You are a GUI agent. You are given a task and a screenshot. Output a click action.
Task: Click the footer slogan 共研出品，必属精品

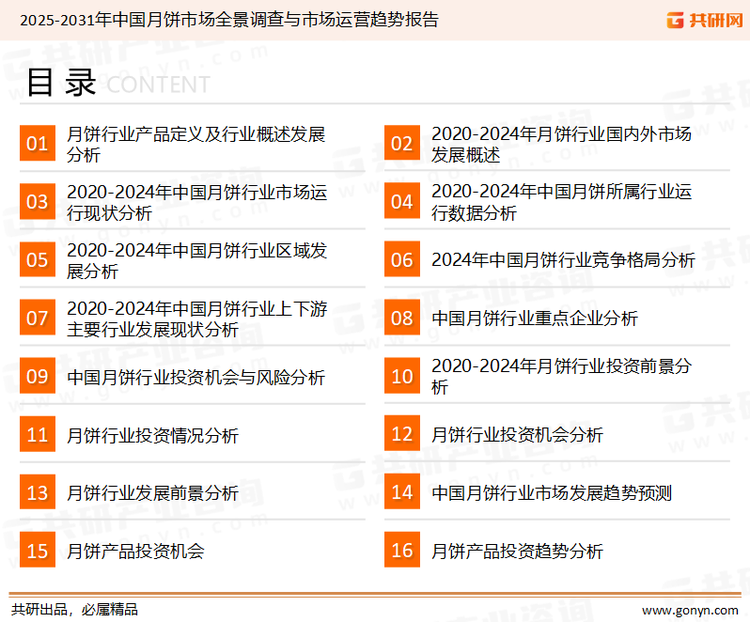coord(75,610)
